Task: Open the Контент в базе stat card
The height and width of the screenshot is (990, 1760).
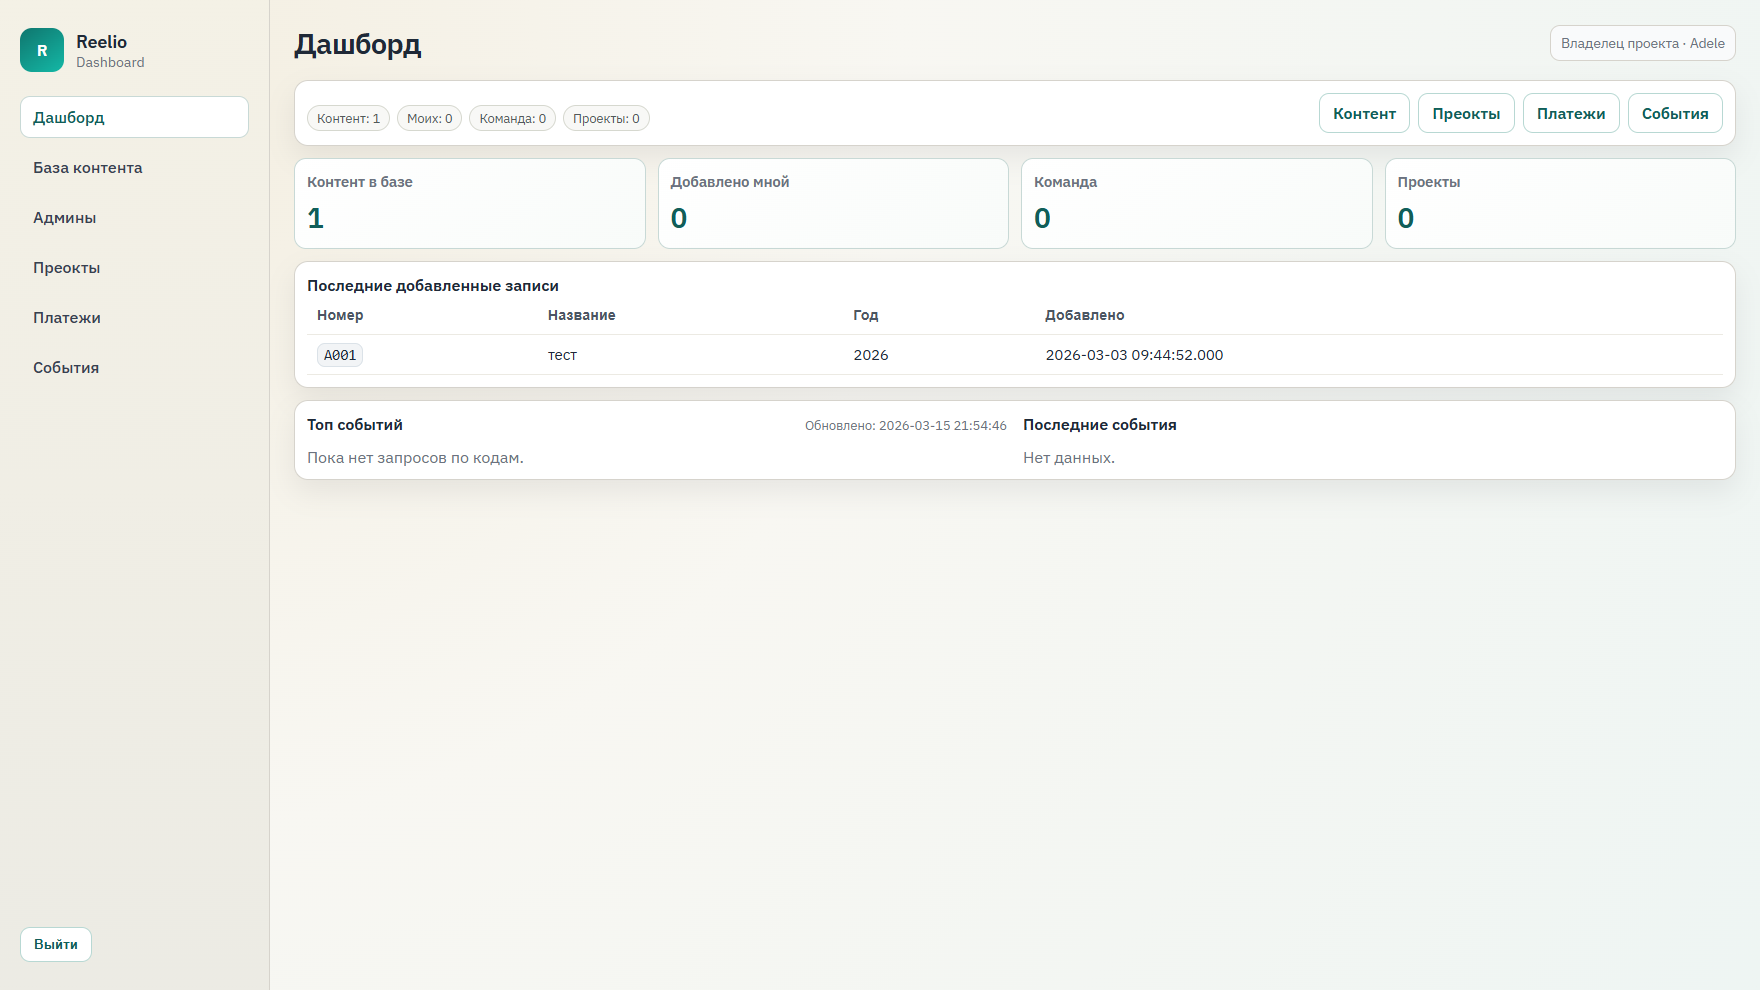Action: point(469,203)
